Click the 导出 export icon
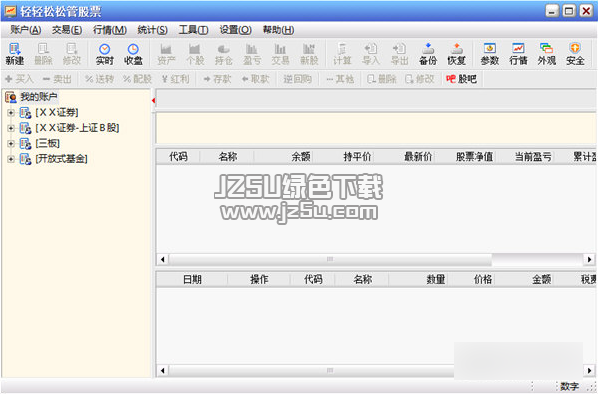The width and height of the screenshot is (598, 394). (399, 54)
